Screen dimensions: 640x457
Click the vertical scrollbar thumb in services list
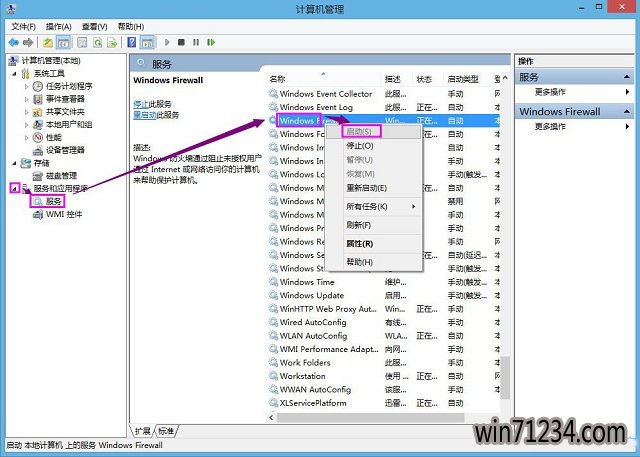[x=505, y=377]
